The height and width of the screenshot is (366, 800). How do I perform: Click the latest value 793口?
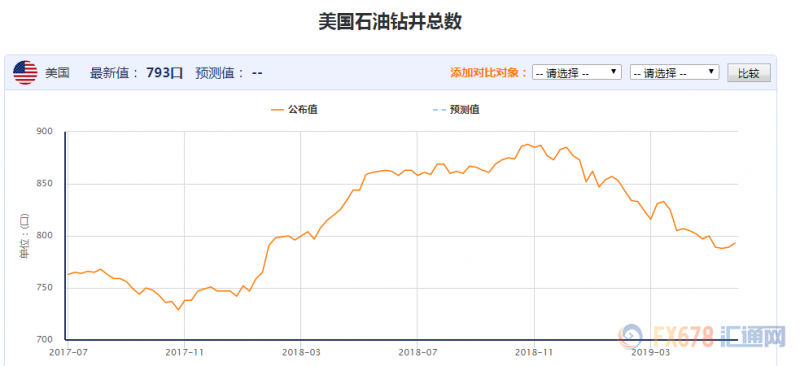click(x=164, y=73)
